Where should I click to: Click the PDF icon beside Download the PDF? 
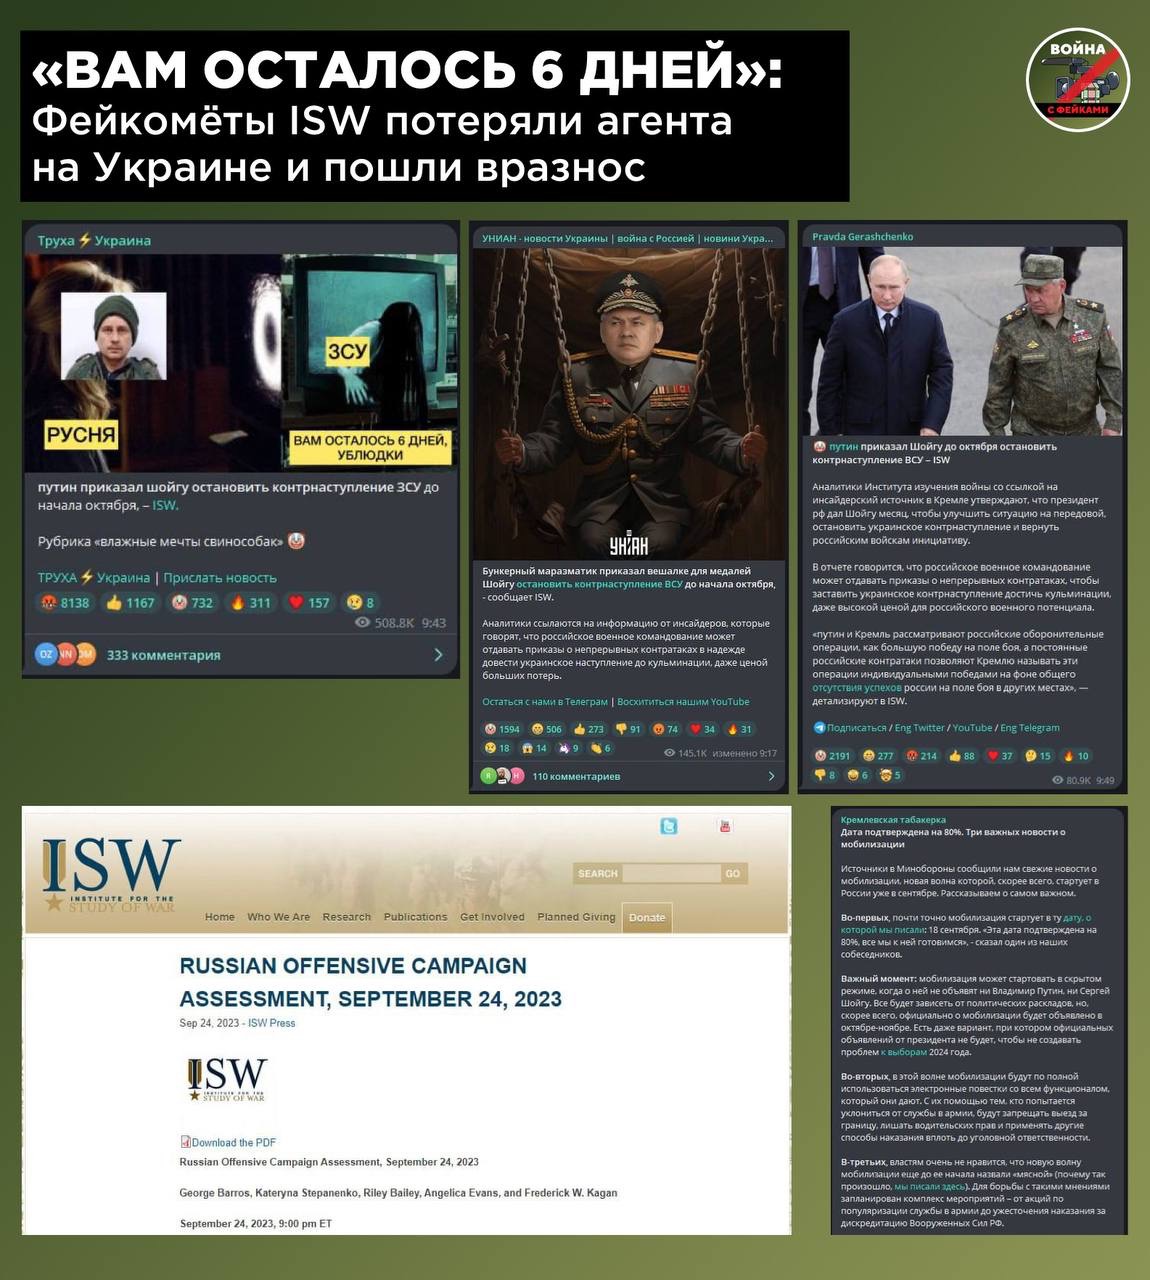coord(185,1142)
